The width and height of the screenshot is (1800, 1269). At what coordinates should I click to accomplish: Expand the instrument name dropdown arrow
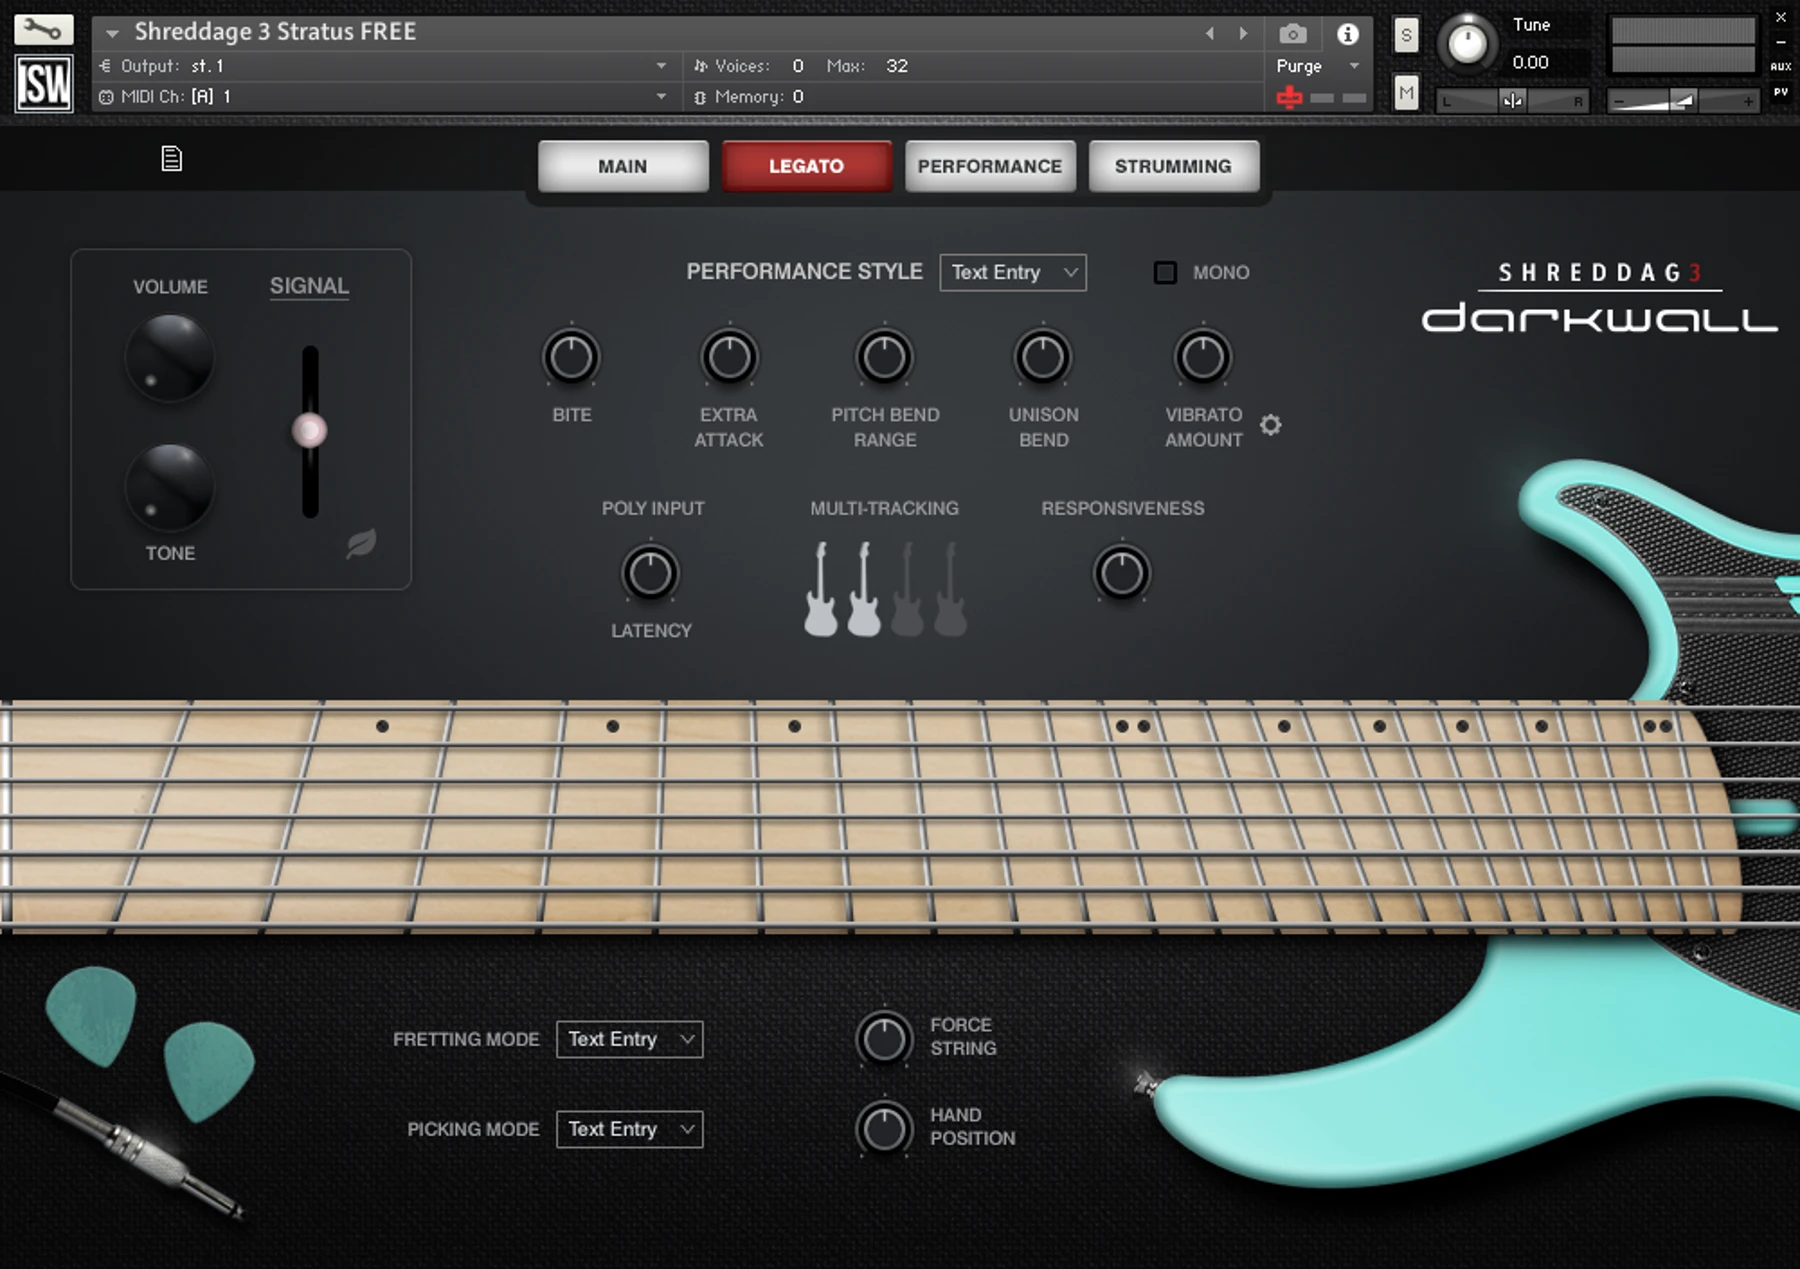tap(112, 33)
